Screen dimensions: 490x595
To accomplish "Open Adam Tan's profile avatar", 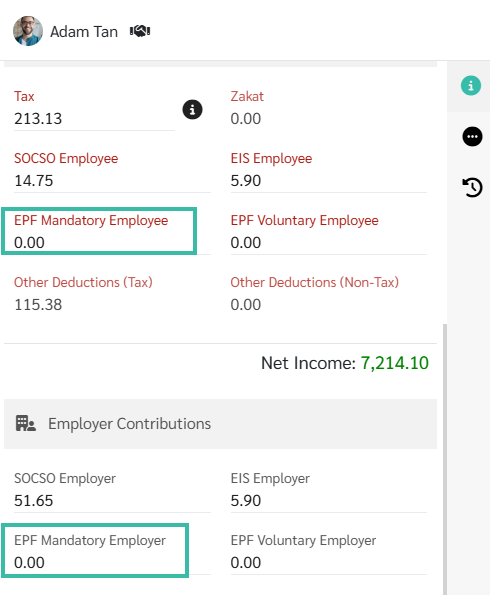I will 28,31.
